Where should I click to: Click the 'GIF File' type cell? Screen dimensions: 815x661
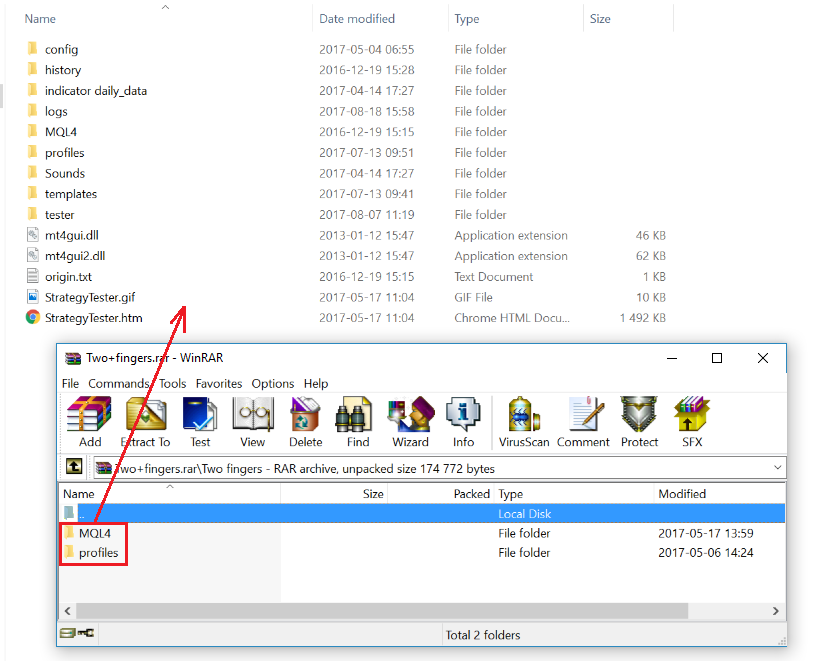474,297
